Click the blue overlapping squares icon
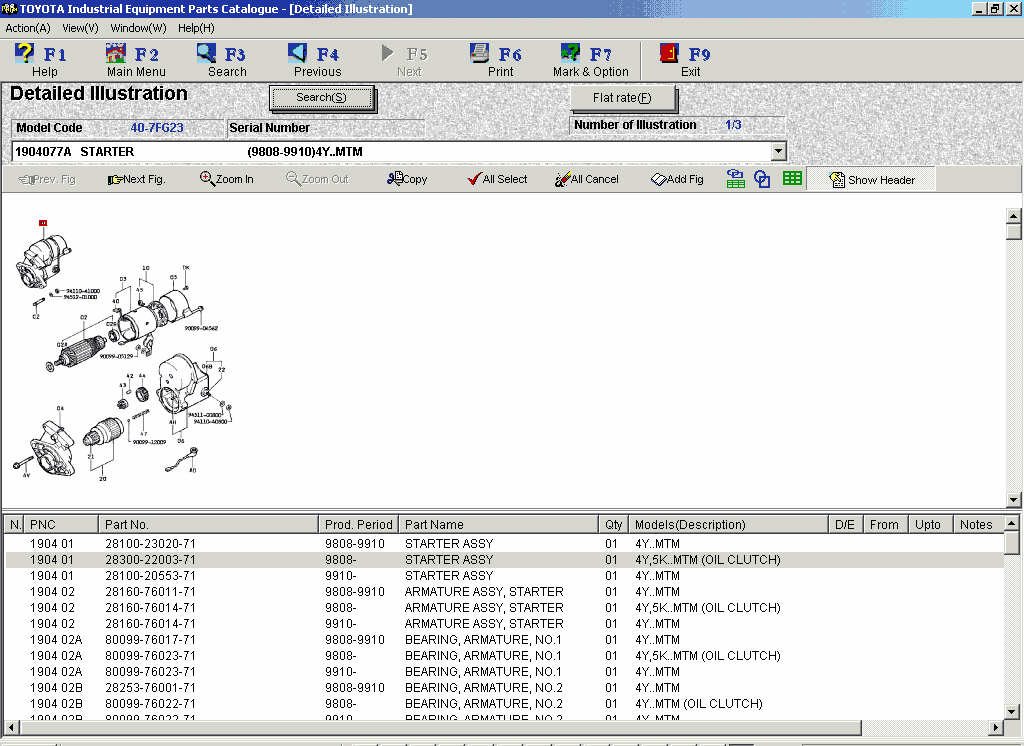 [762, 179]
